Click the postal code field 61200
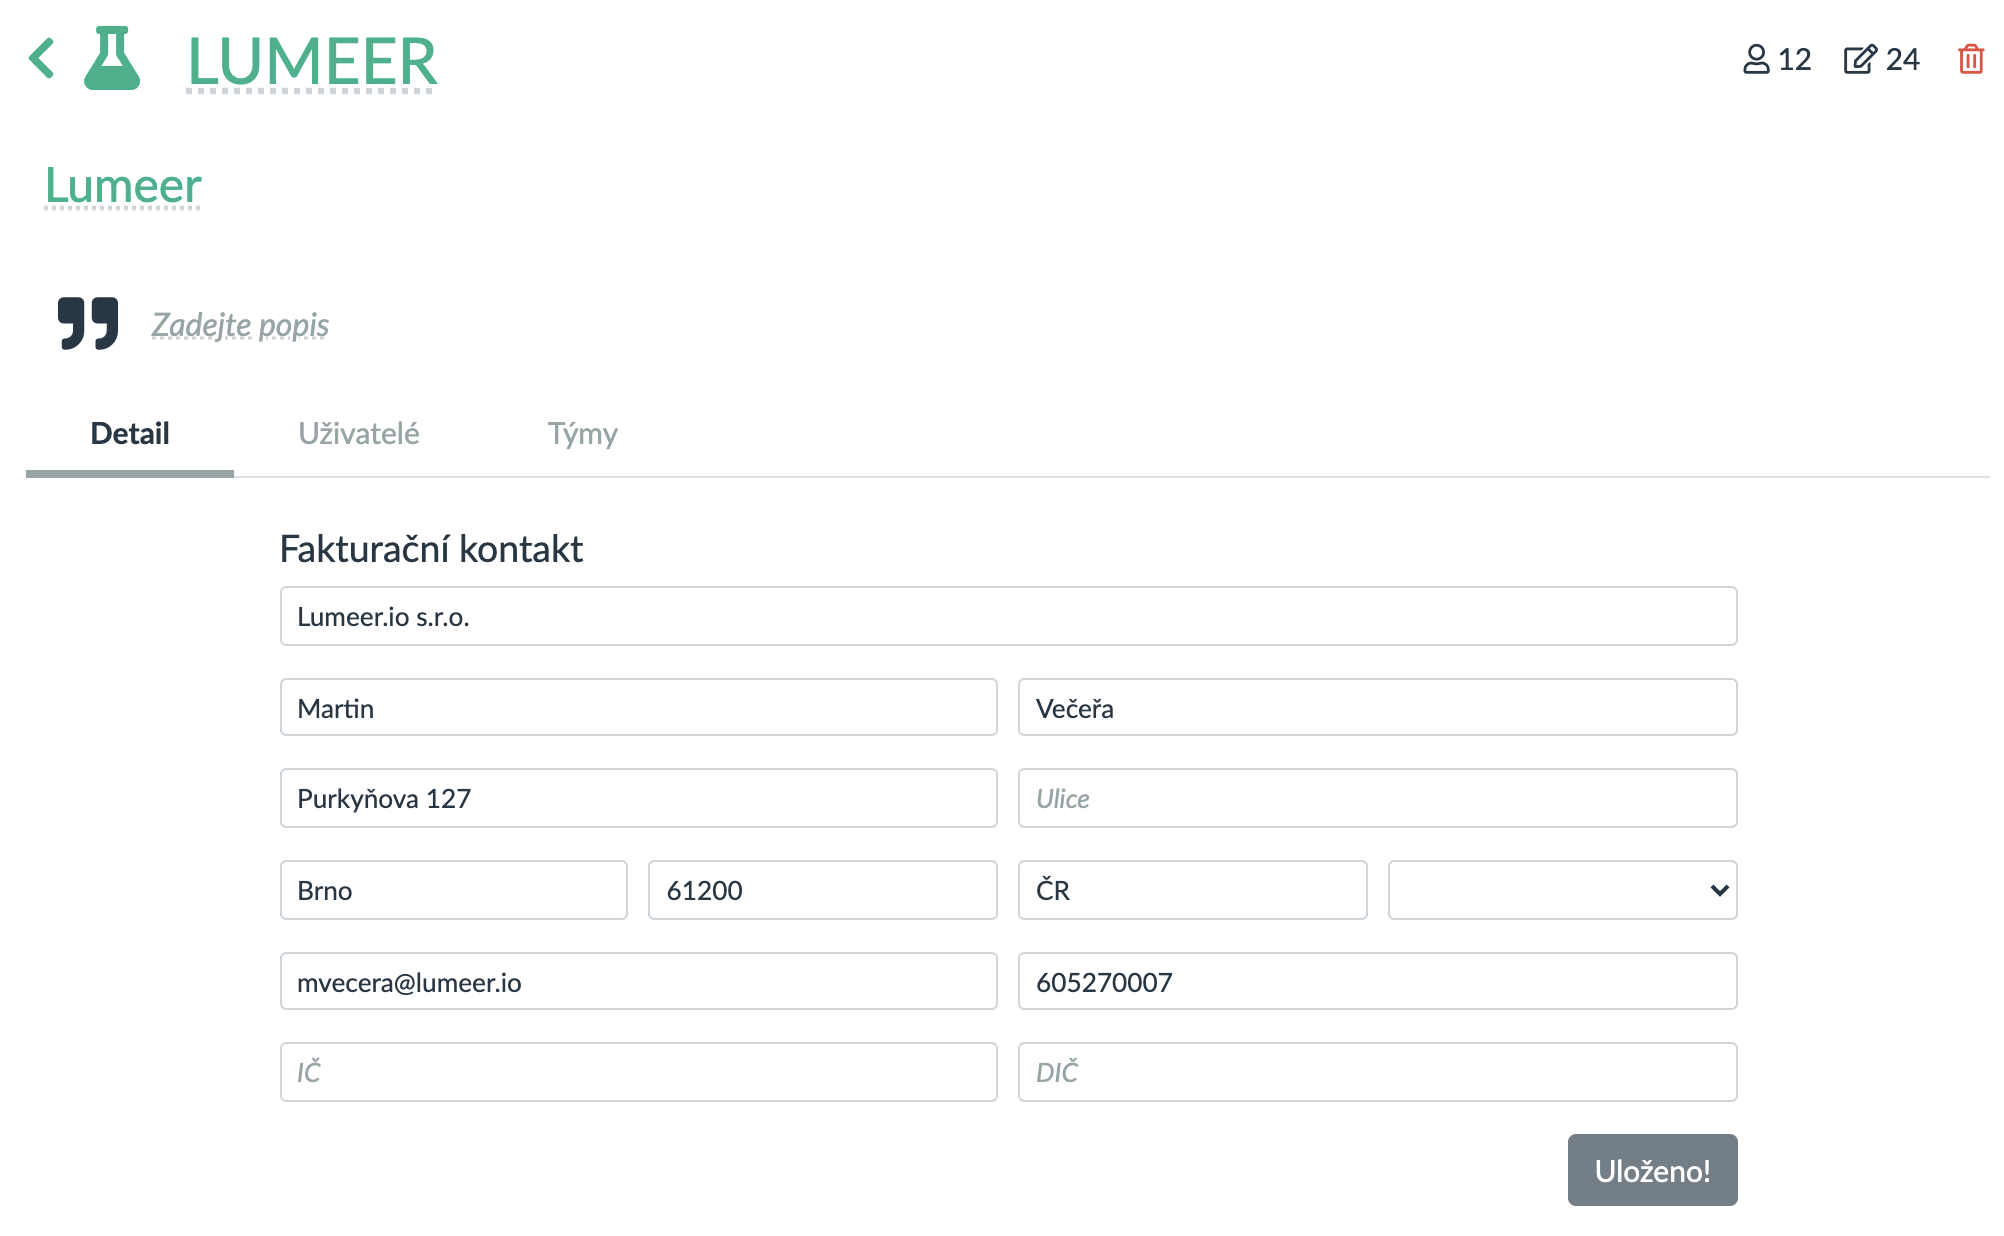 823,890
